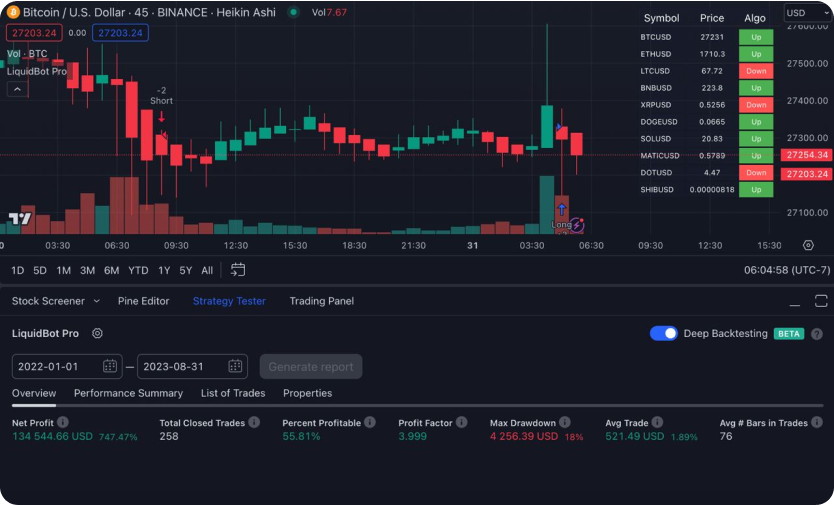This screenshot has width=834, height=505.
Task: Click the Avg Trade info icon
Action: click(657, 422)
